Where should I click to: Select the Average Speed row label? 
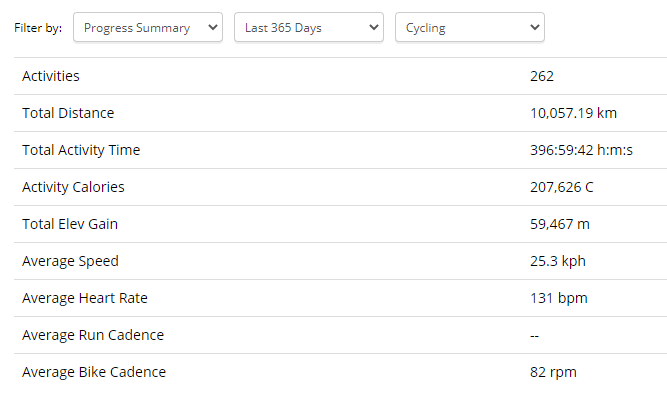click(70, 261)
